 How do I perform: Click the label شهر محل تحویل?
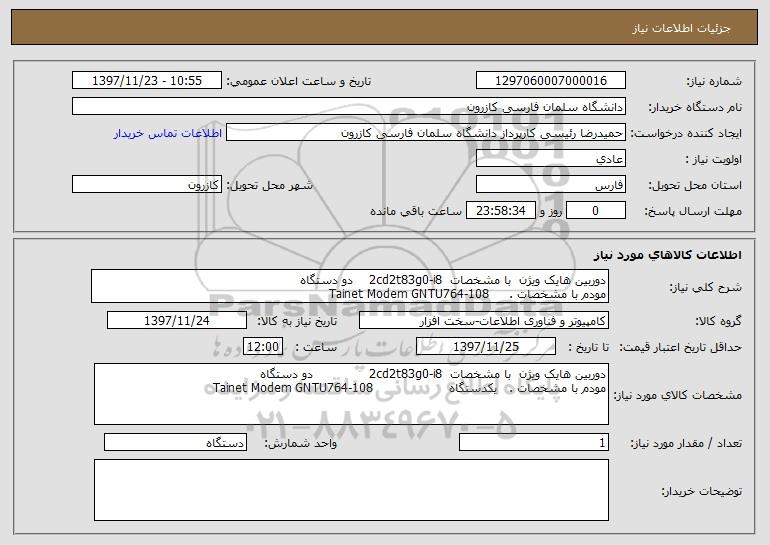tap(270, 185)
